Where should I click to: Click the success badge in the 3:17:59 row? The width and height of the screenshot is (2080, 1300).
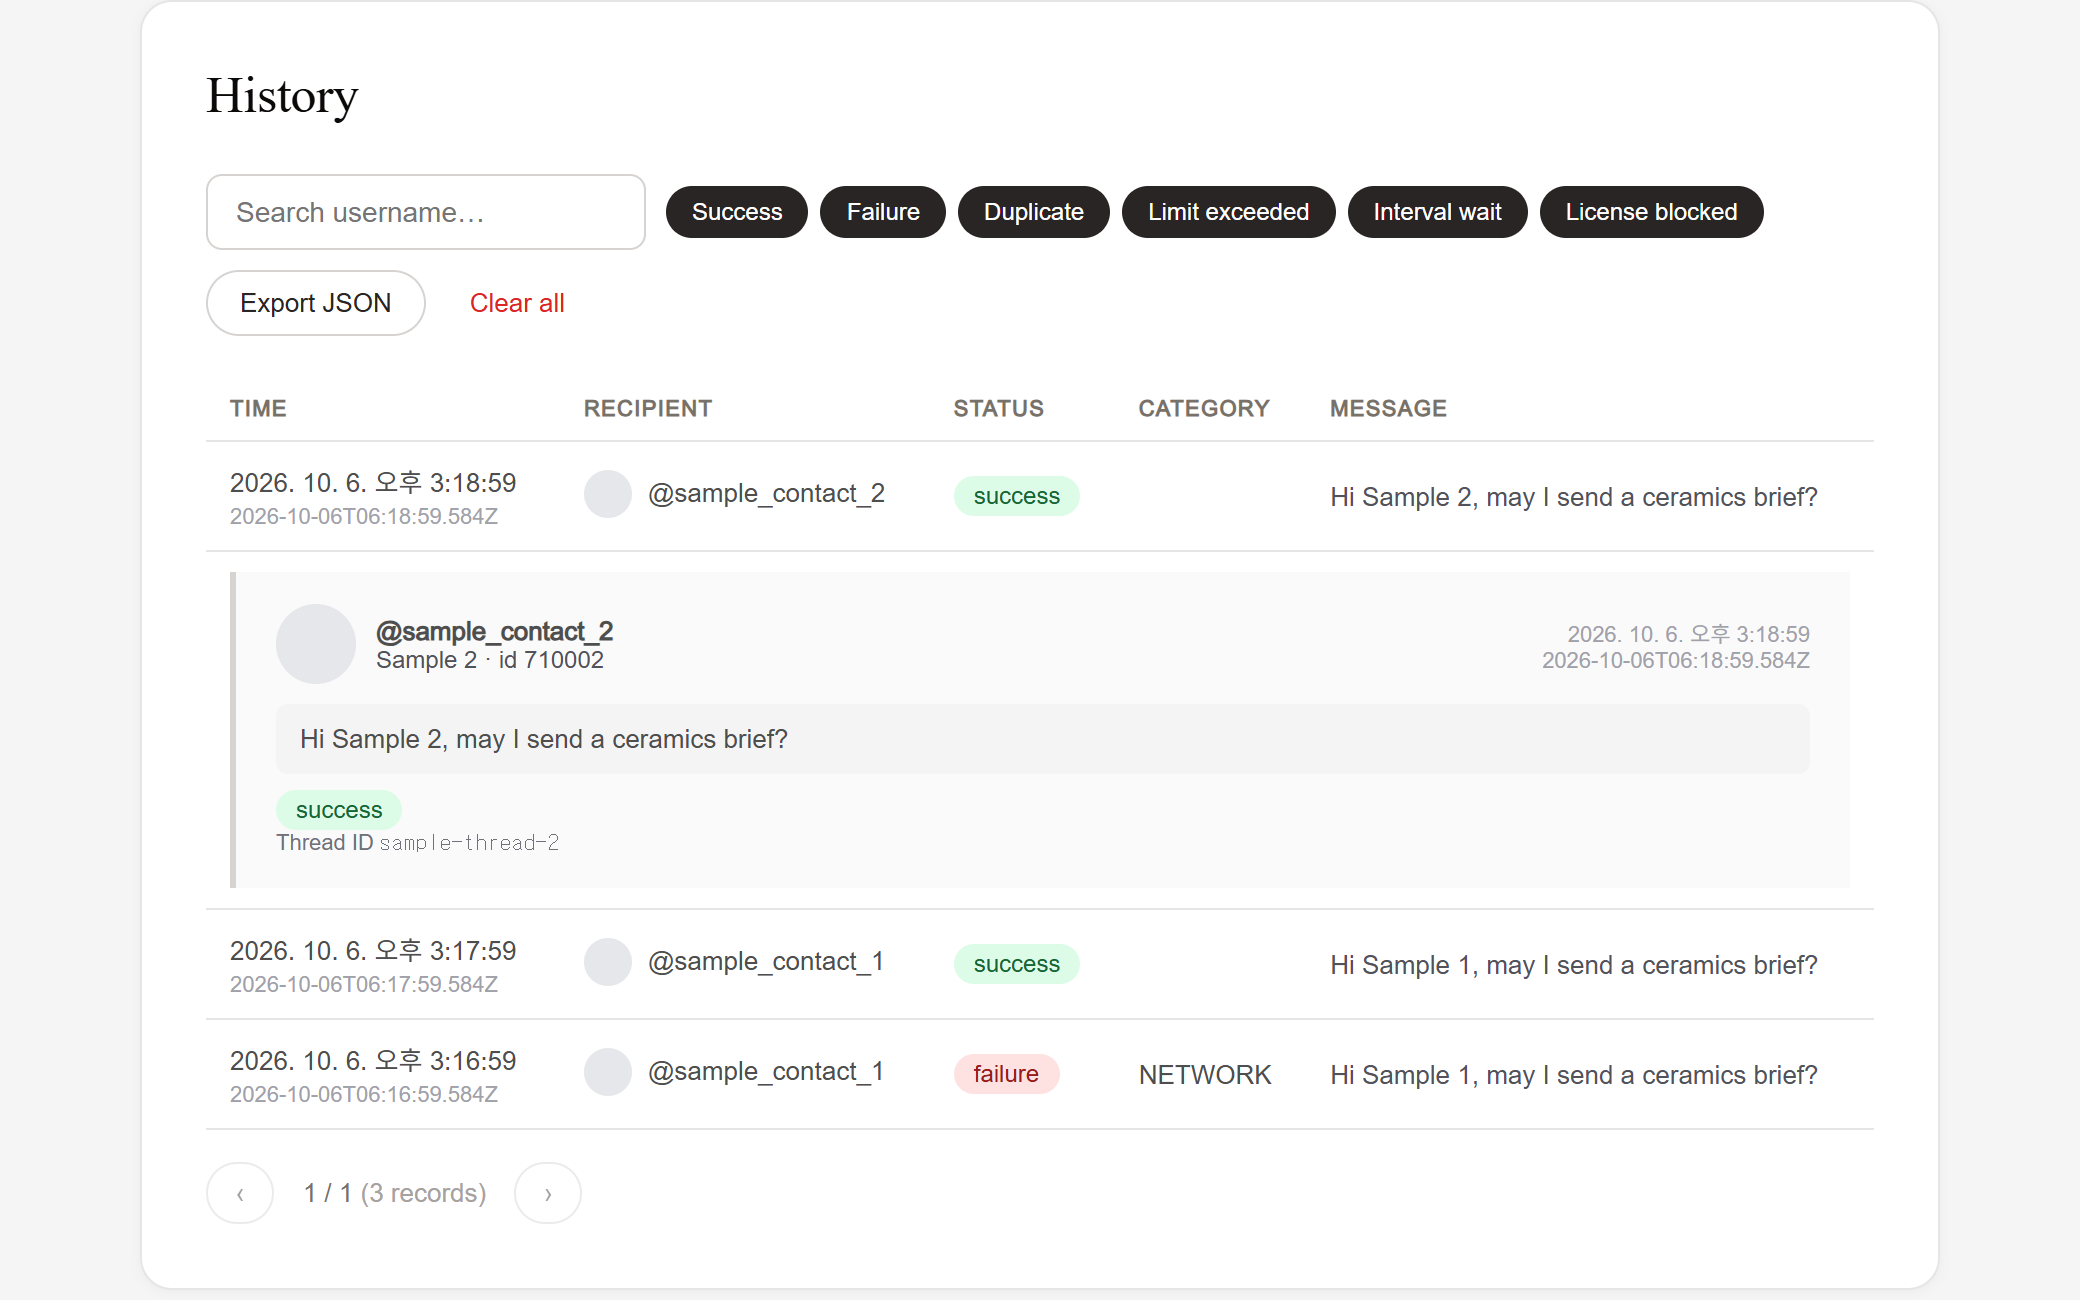click(x=1017, y=964)
